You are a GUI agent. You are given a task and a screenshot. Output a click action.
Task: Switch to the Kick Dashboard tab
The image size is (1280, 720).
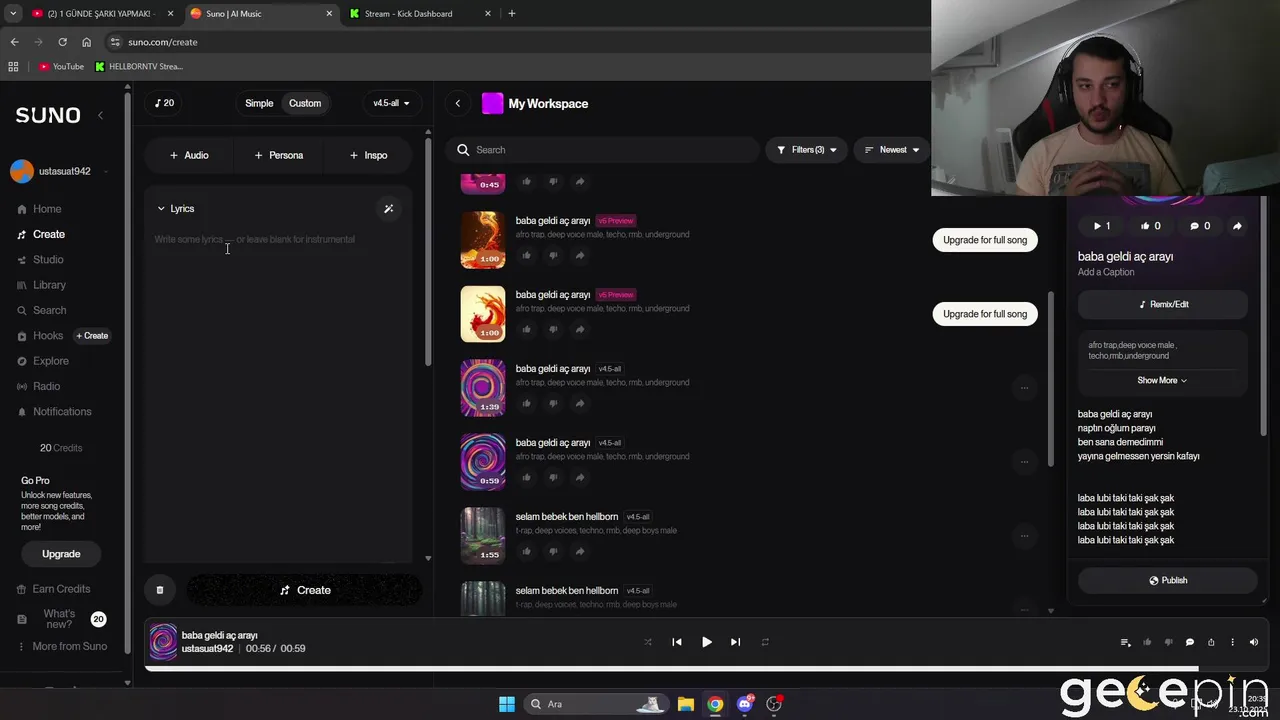click(420, 13)
